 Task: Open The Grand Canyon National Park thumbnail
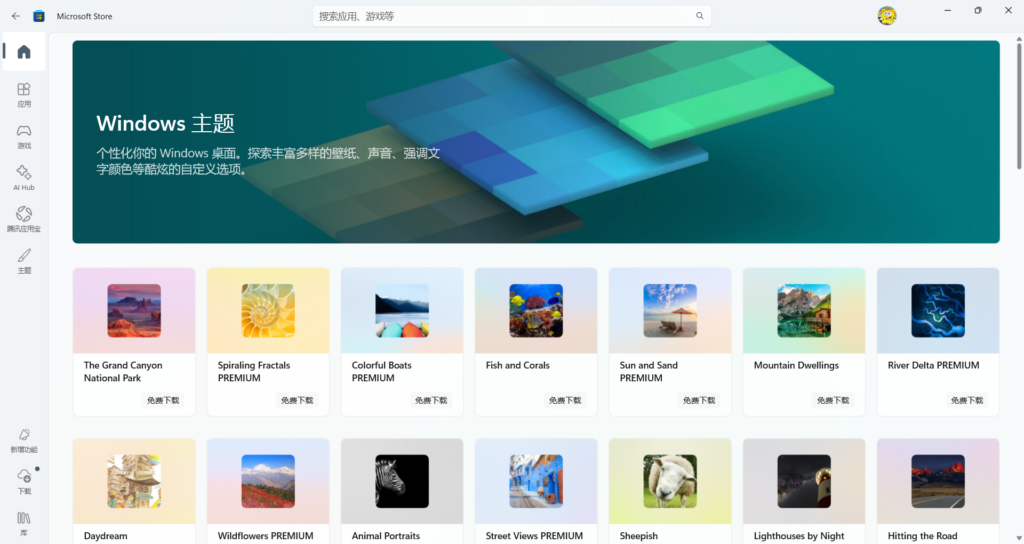click(x=134, y=311)
